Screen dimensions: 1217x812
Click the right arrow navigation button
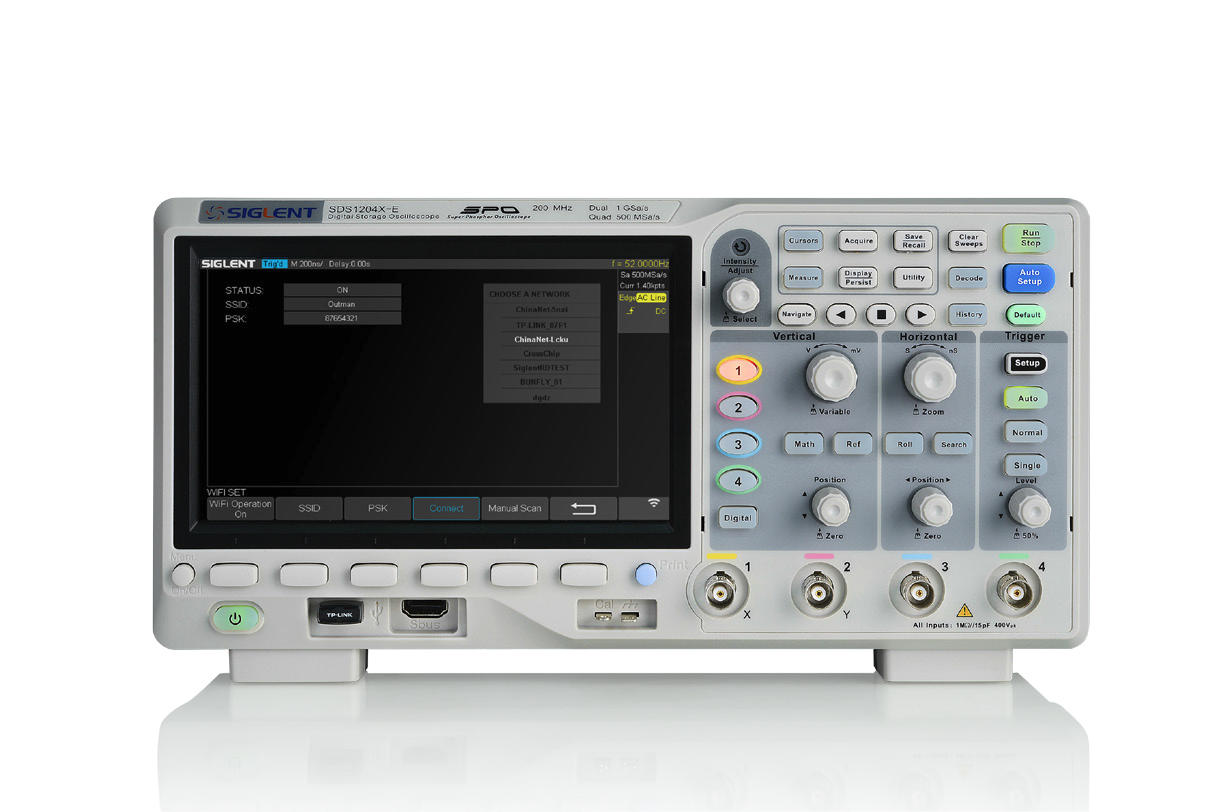(920, 314)
